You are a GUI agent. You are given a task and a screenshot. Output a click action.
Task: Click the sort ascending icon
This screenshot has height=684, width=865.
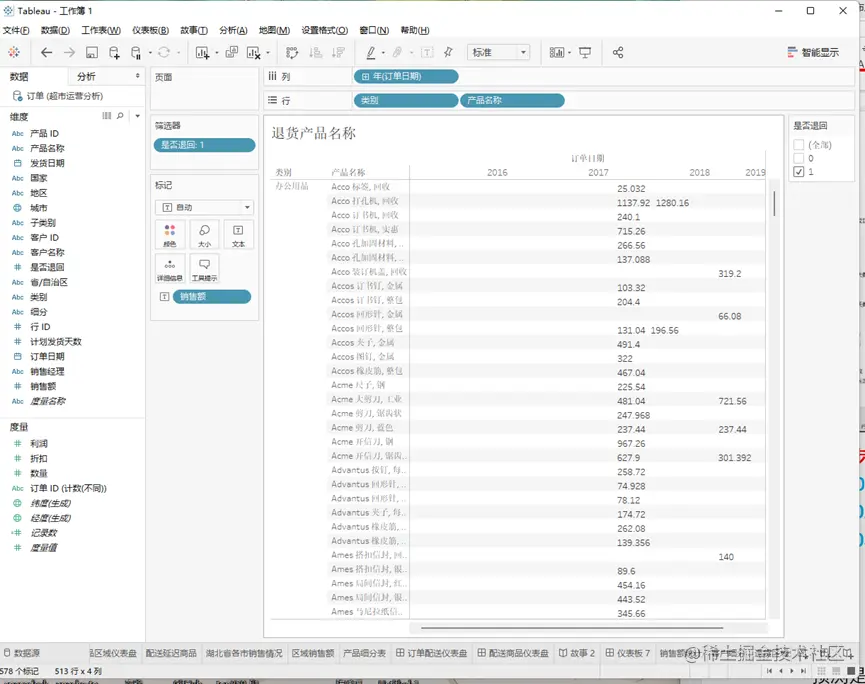(316, 52)
